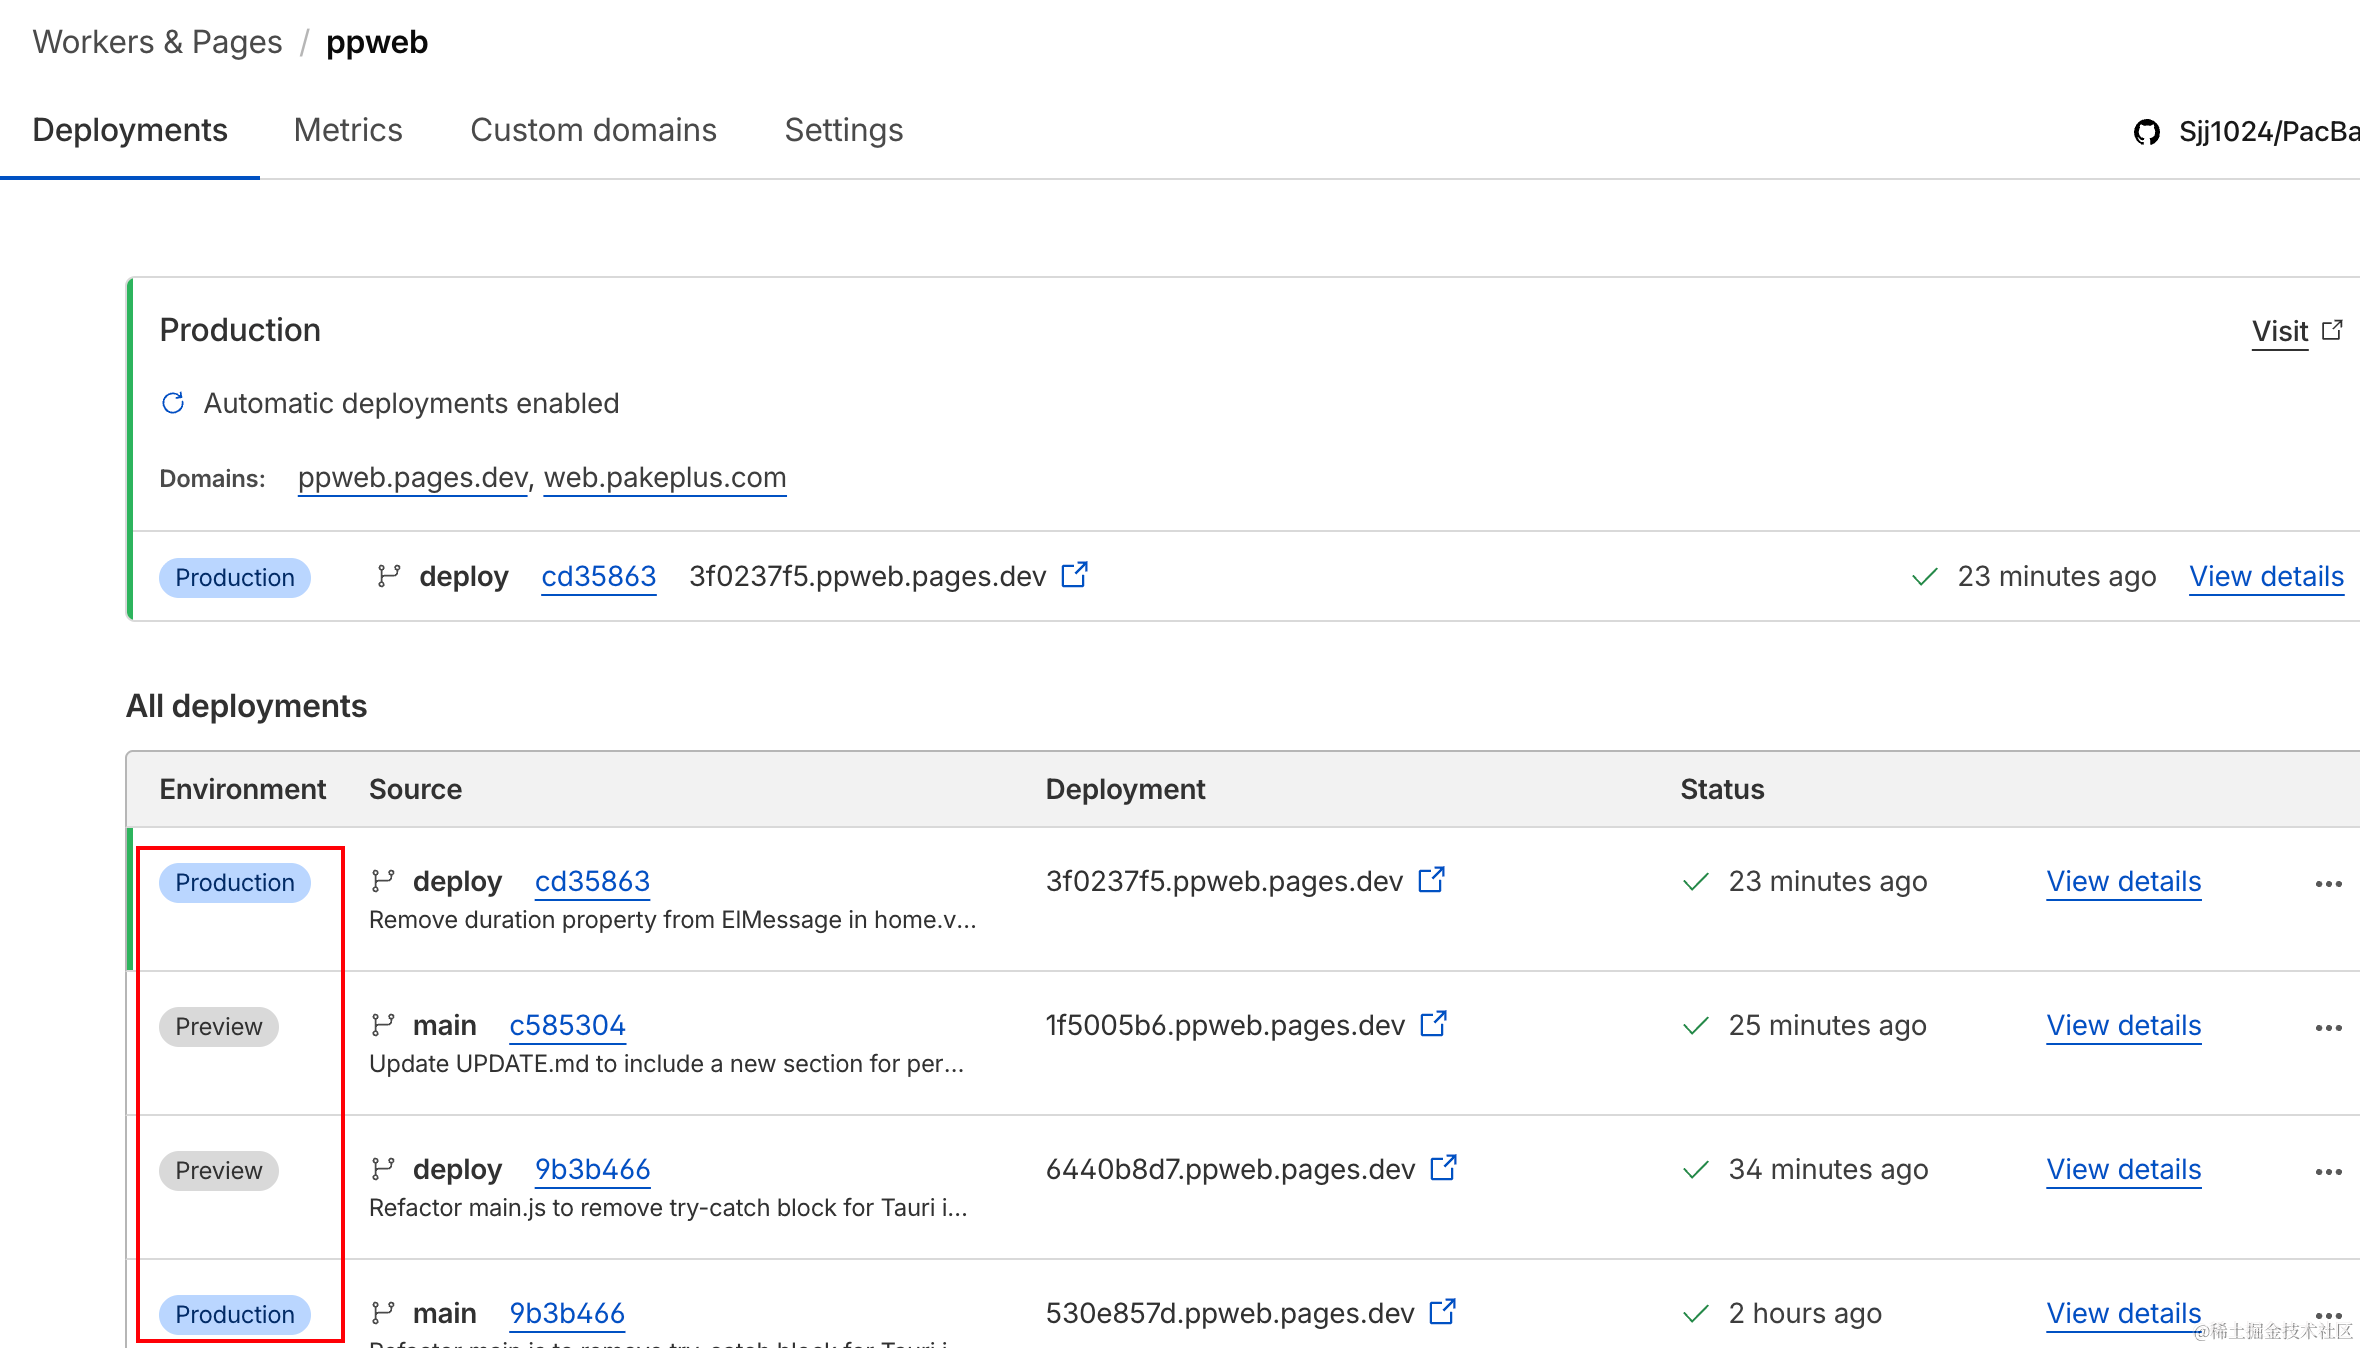Click the automatic deployments refresh icon
Screen dimensions: 2360x1348
(173, 403)
